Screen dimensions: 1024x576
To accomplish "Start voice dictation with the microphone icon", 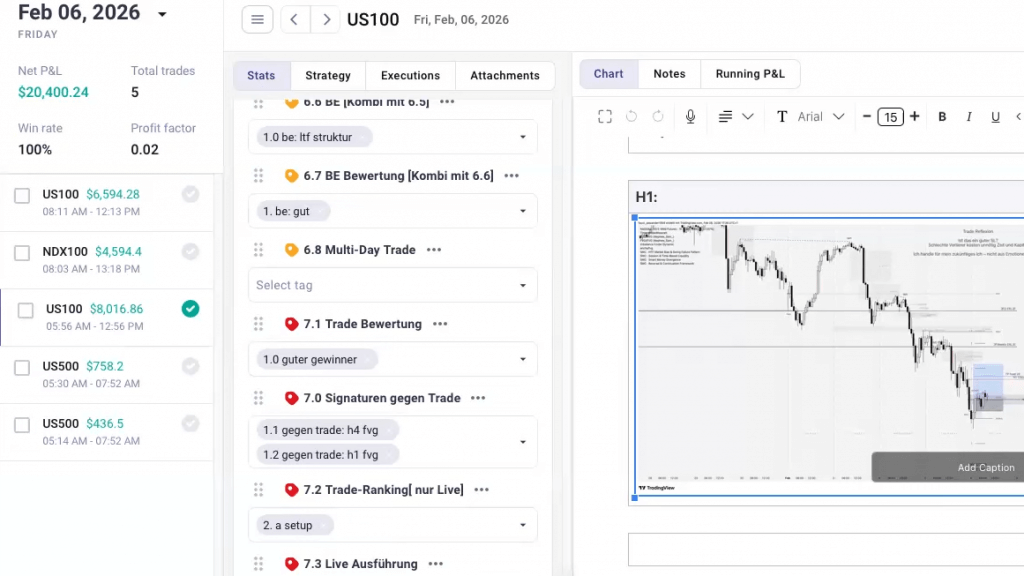I will click(689, 116).
